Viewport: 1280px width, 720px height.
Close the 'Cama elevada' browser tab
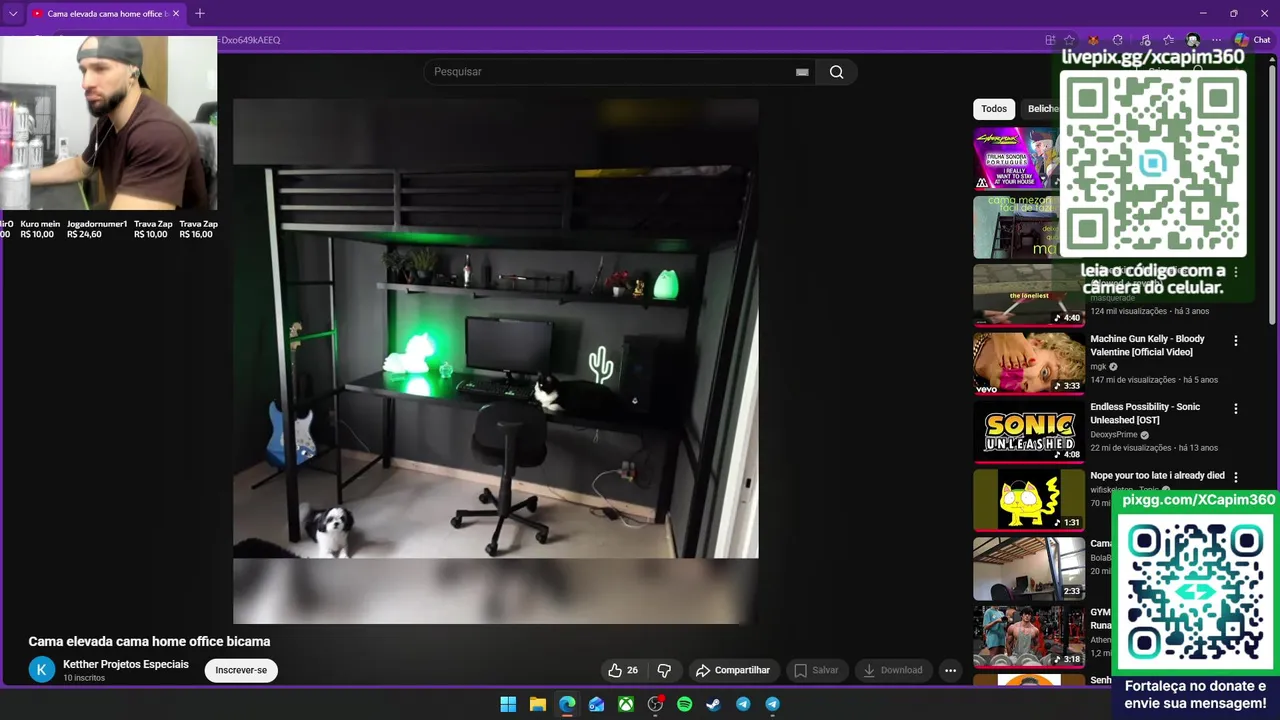click(x=176, y=14)
